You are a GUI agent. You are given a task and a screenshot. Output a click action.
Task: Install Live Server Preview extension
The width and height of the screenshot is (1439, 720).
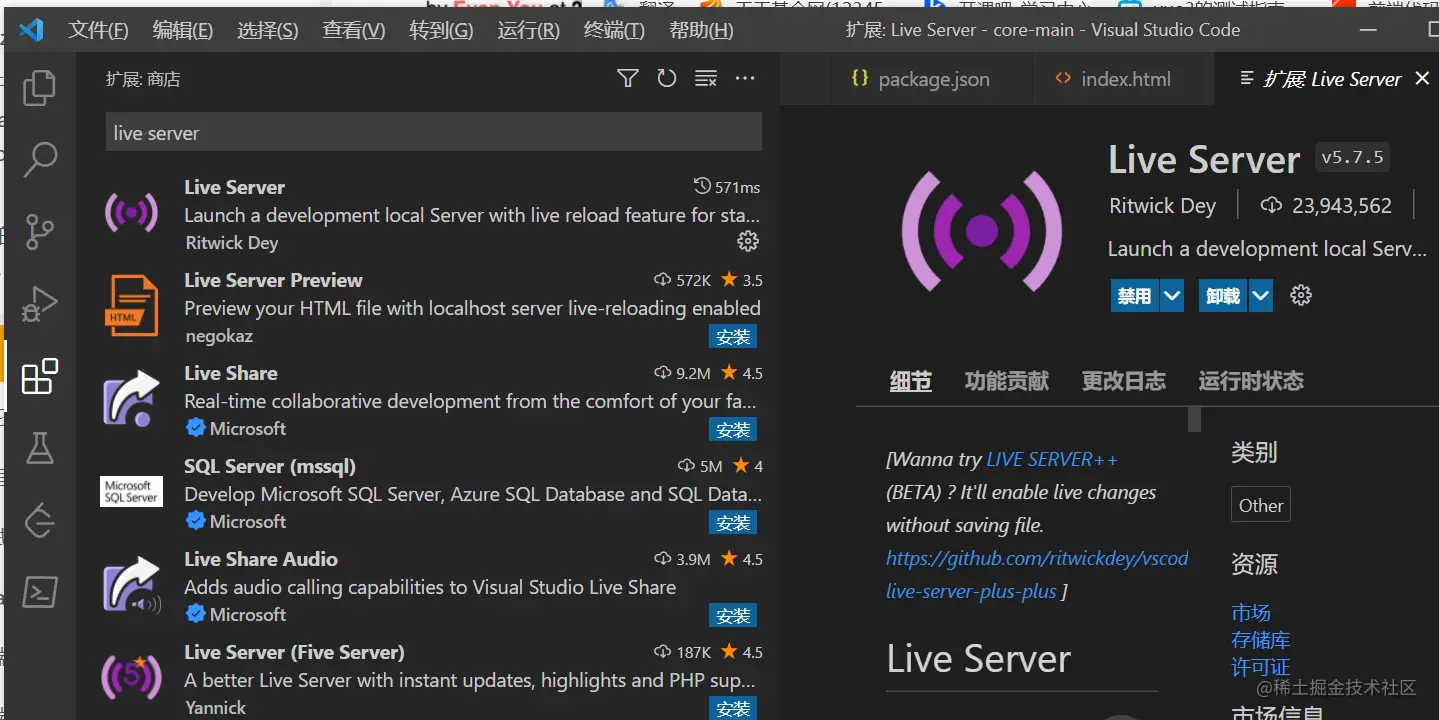pos(733,337)
